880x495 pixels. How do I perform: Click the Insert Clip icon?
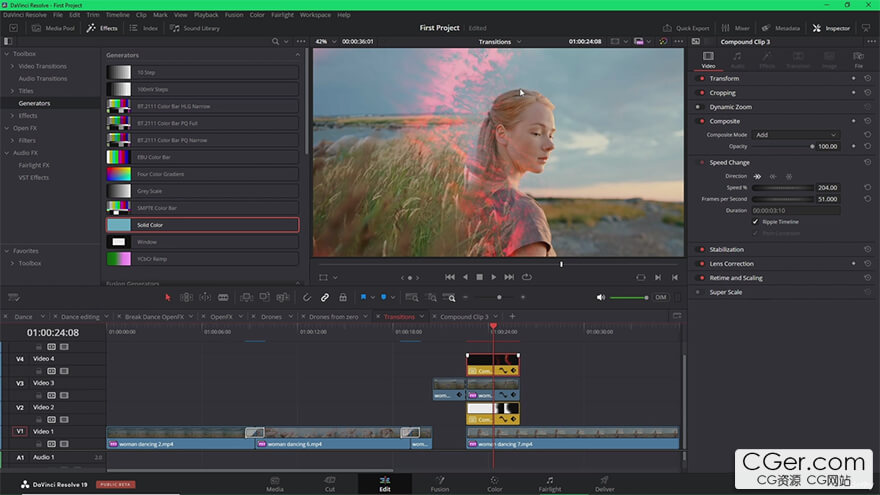246,297
